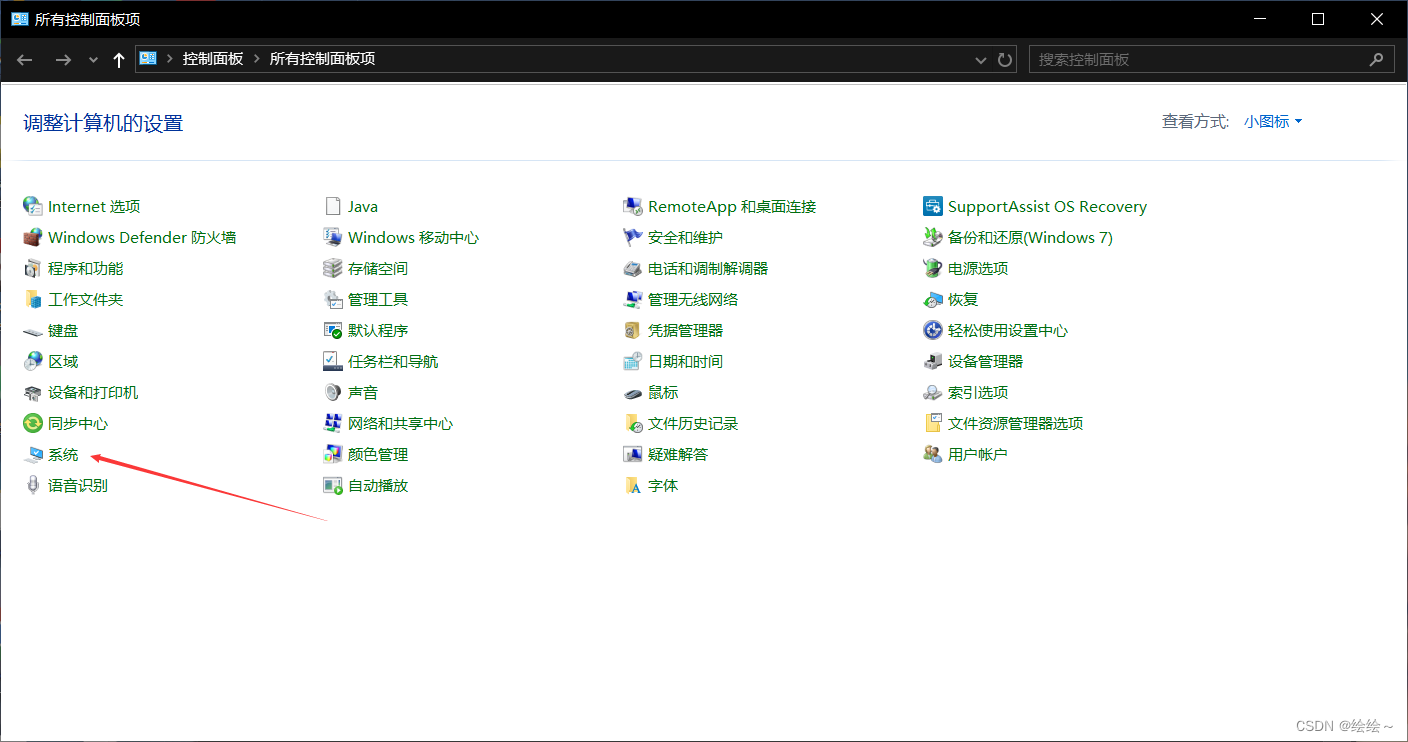The width and height of the screenshot is (1408, 742).
Task: Click the 默认程序 checkmark icon
Action: 333,330
